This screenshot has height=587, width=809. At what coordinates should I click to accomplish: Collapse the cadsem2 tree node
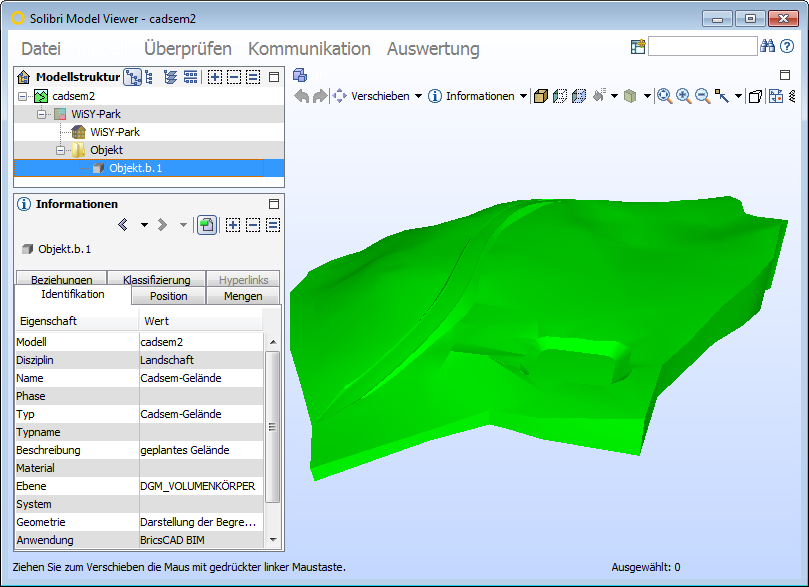pyautogui.click(x=24, y=96)
